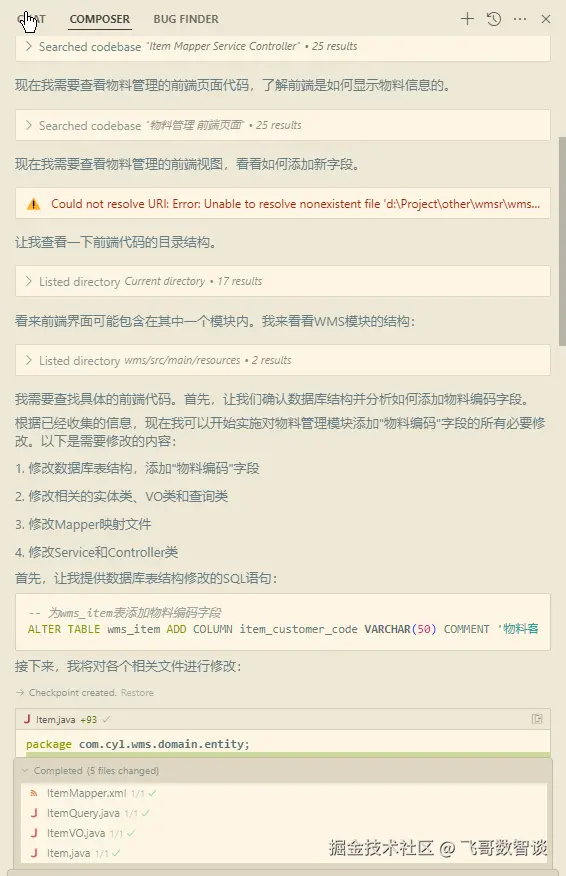Open the more options ellipsis menu
The width and height of the screenshot is (566, 876).
(x=520, y=19)
